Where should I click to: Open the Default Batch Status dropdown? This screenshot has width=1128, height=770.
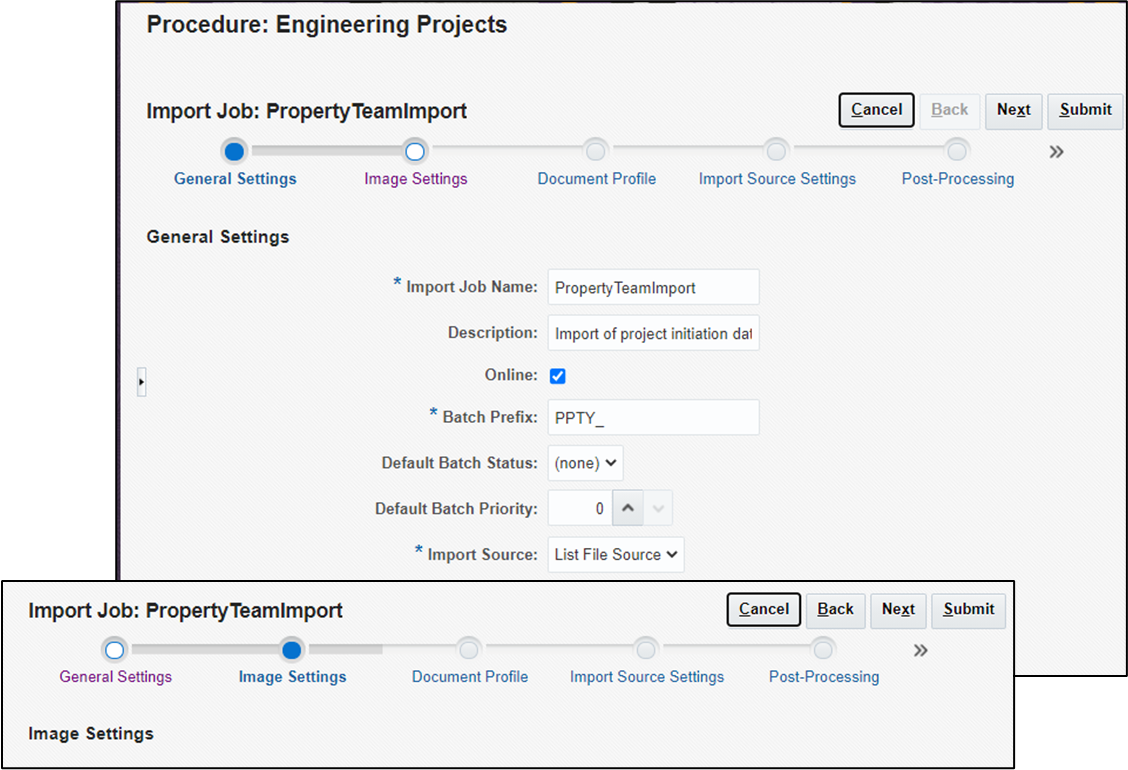585,463
